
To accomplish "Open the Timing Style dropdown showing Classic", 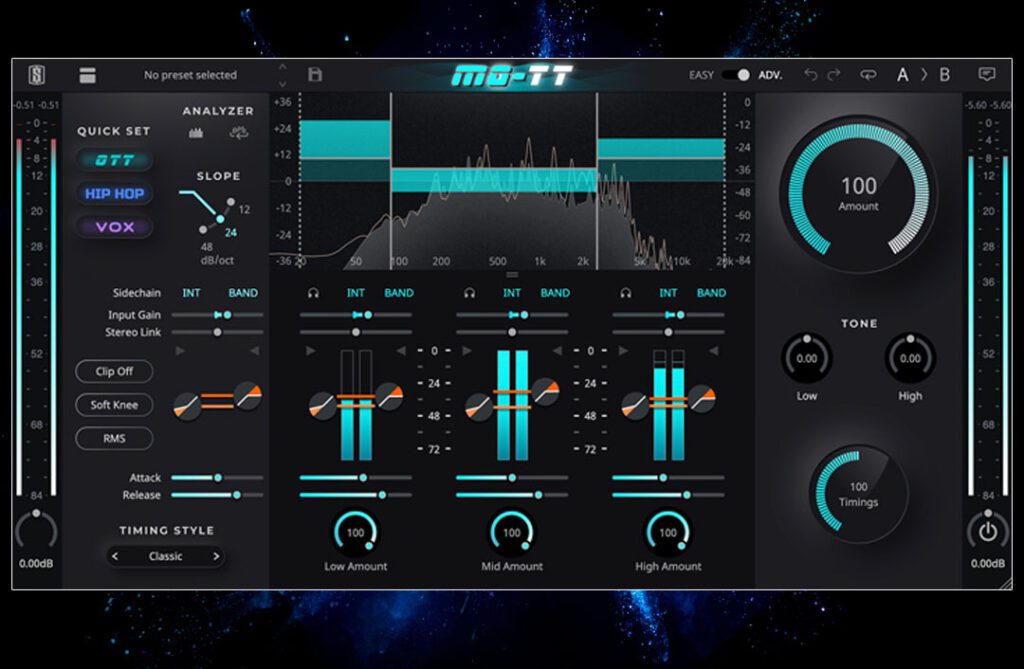I will 165,556.
